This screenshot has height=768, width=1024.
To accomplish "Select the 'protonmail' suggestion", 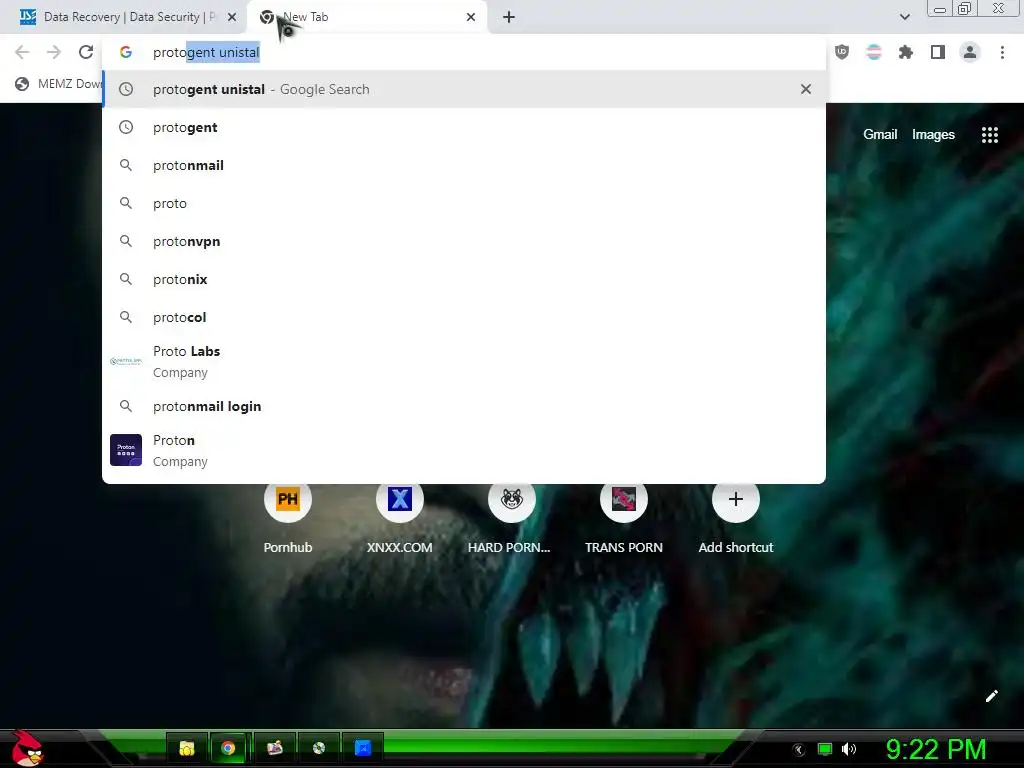I will click(x=464, y=165).
